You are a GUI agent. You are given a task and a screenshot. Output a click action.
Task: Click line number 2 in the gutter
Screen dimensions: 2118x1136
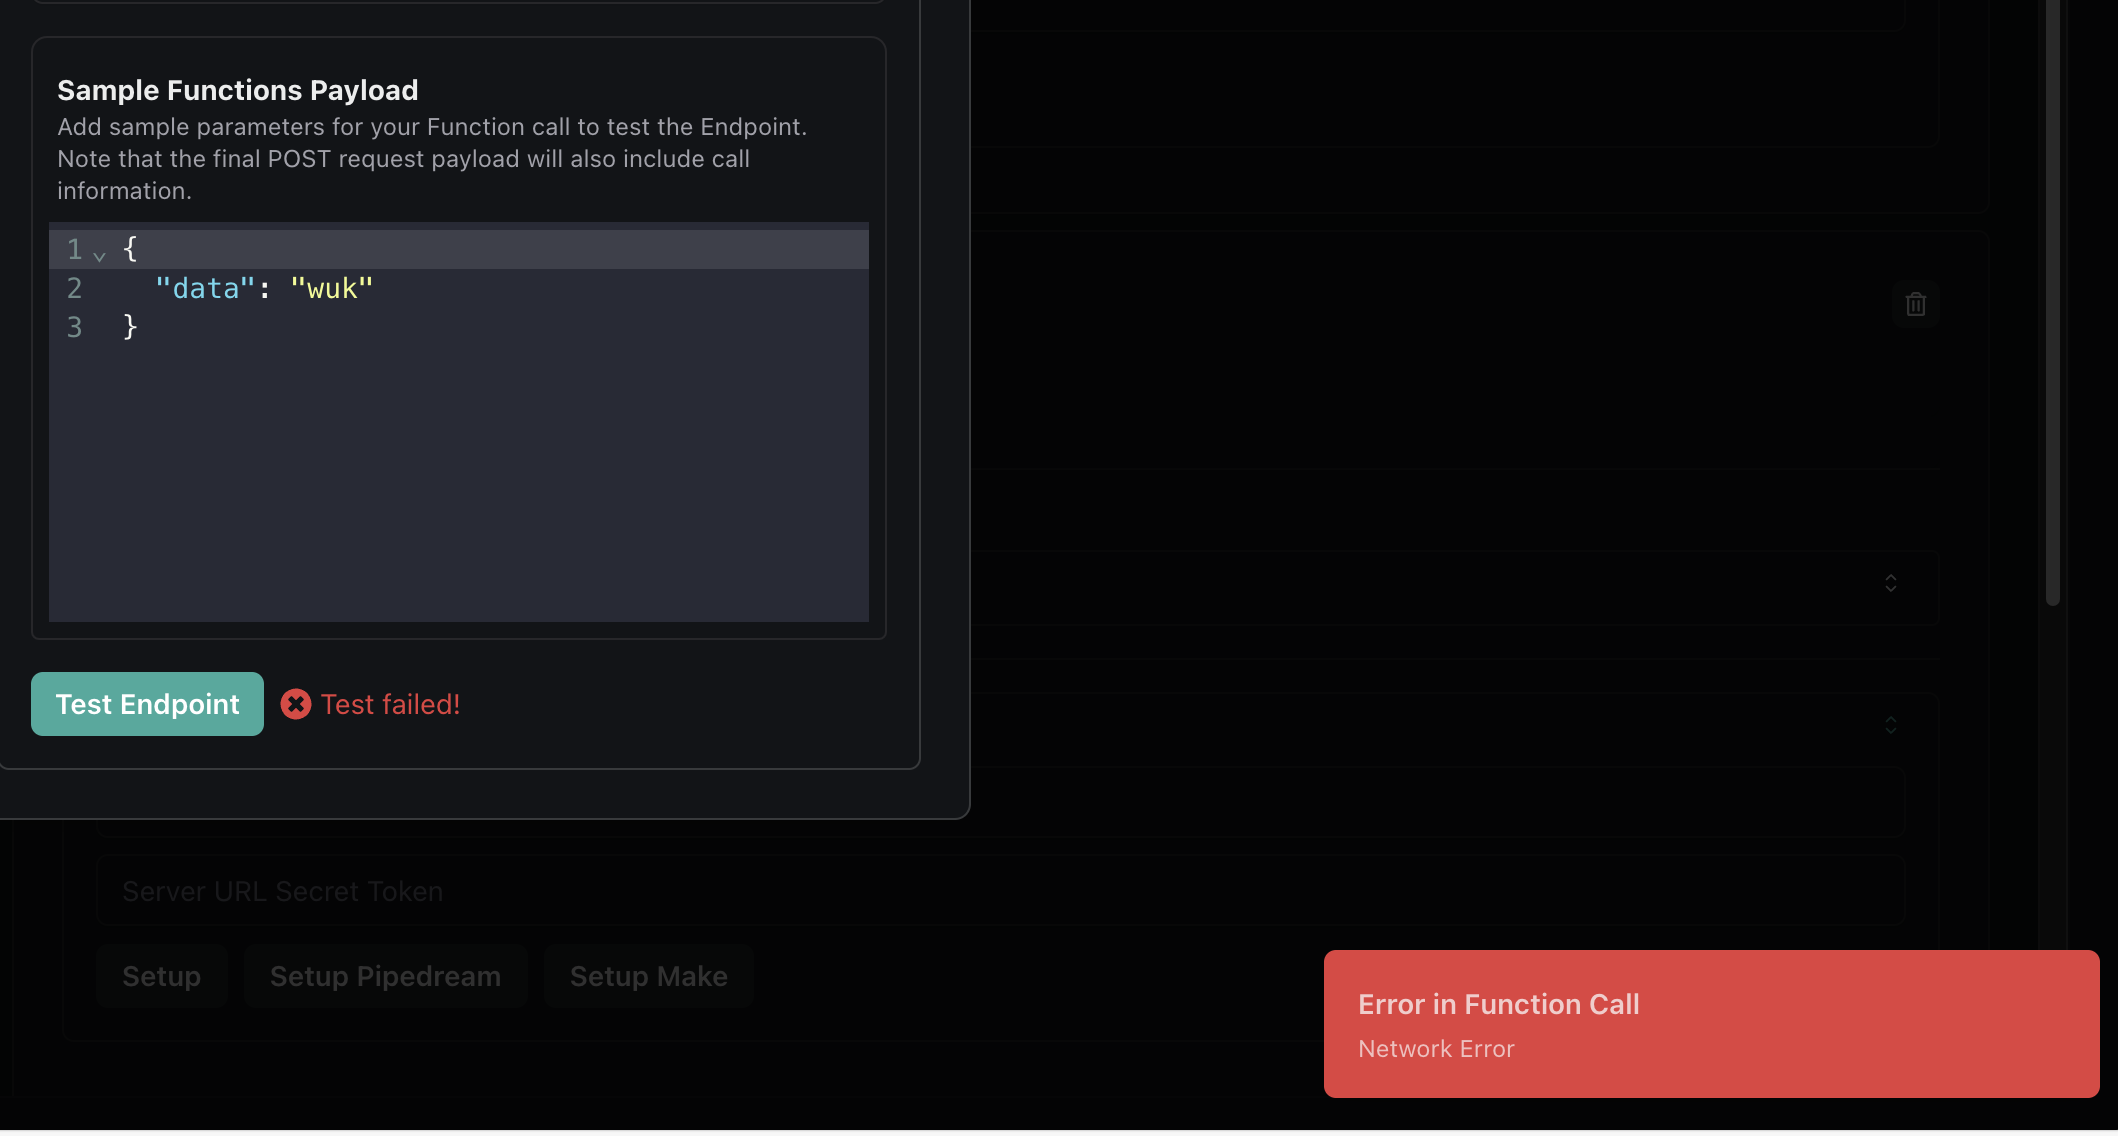click(73, 288)
